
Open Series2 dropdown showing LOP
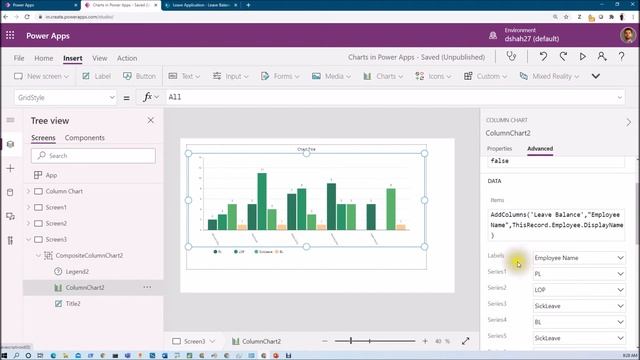(x=579, y=290)
